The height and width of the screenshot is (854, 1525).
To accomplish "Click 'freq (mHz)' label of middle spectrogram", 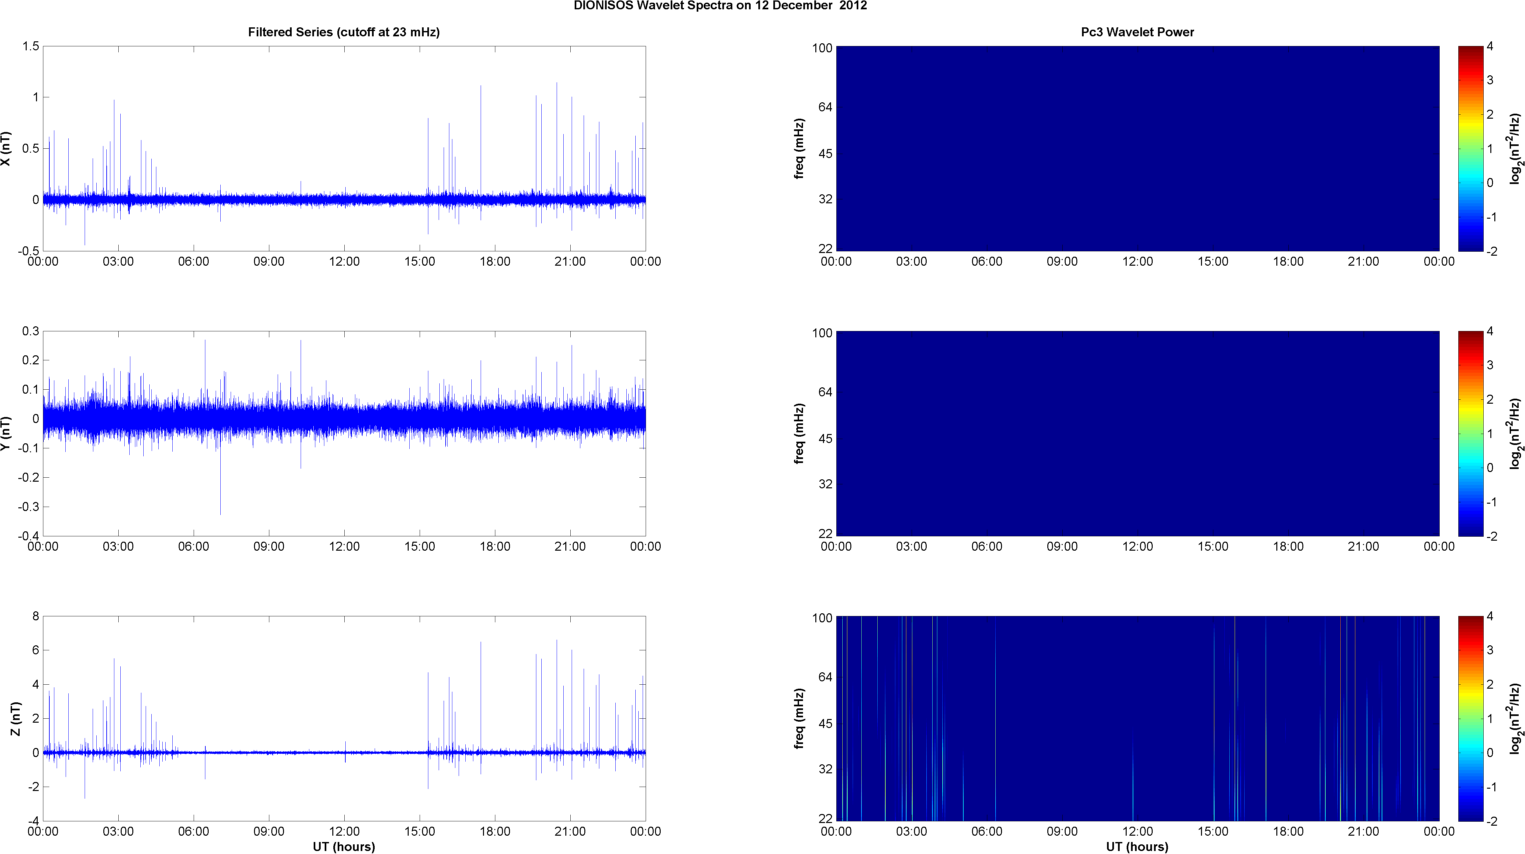I will (x=799, y=434).
